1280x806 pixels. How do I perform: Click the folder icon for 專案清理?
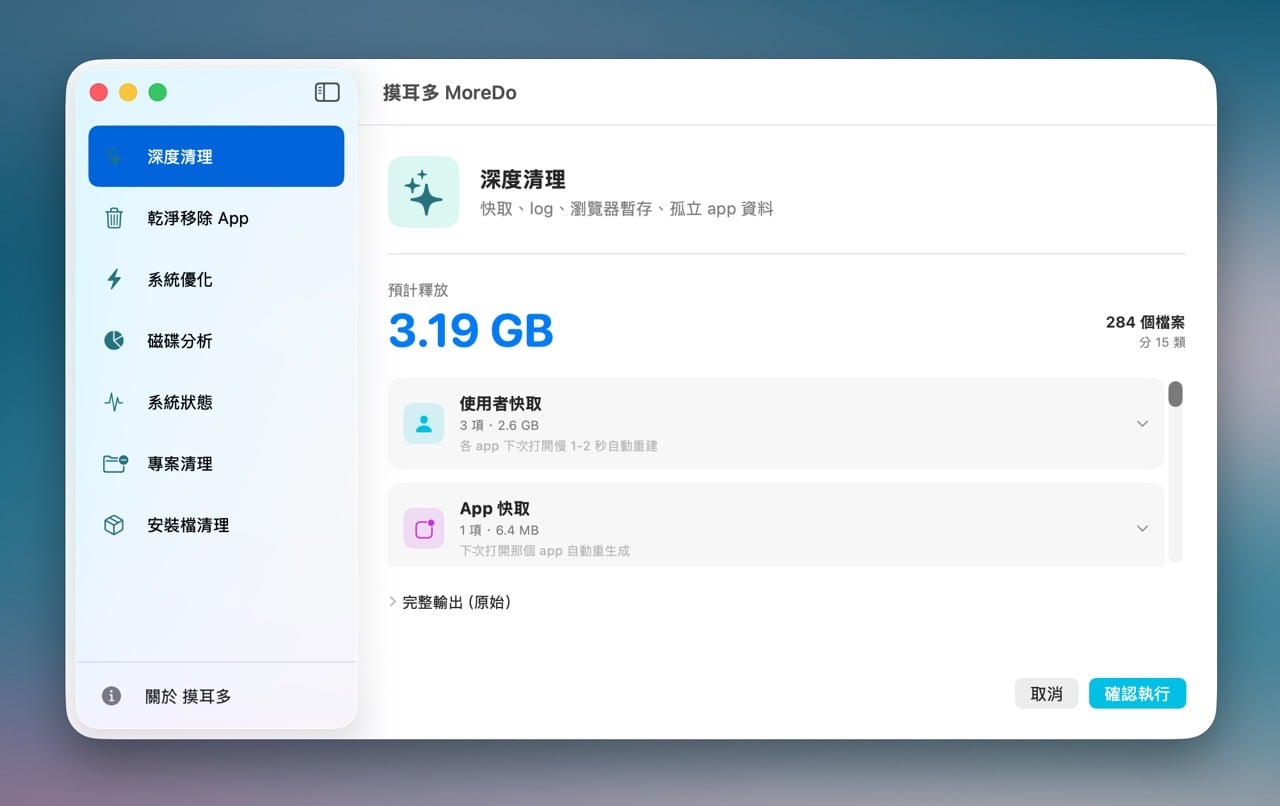[x=113, y=463]
